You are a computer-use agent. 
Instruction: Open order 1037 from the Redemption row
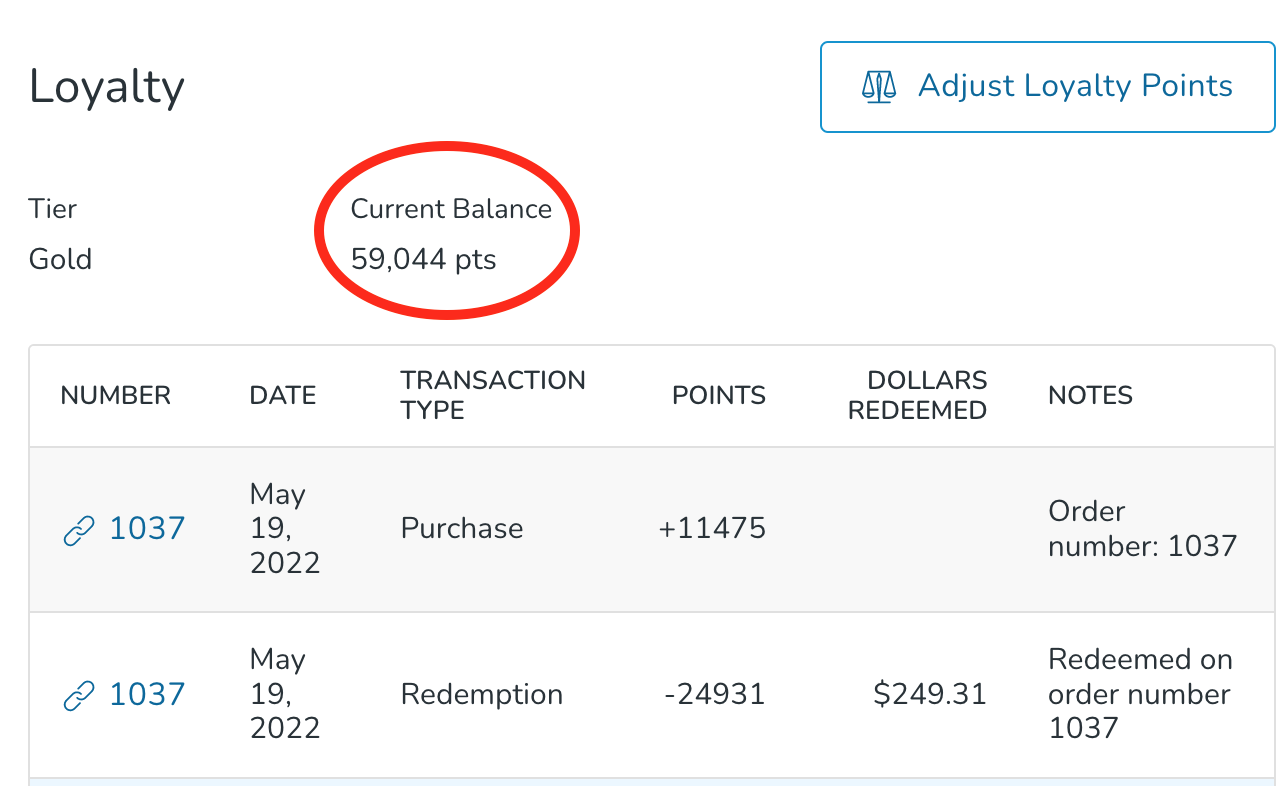click(147, 694)
